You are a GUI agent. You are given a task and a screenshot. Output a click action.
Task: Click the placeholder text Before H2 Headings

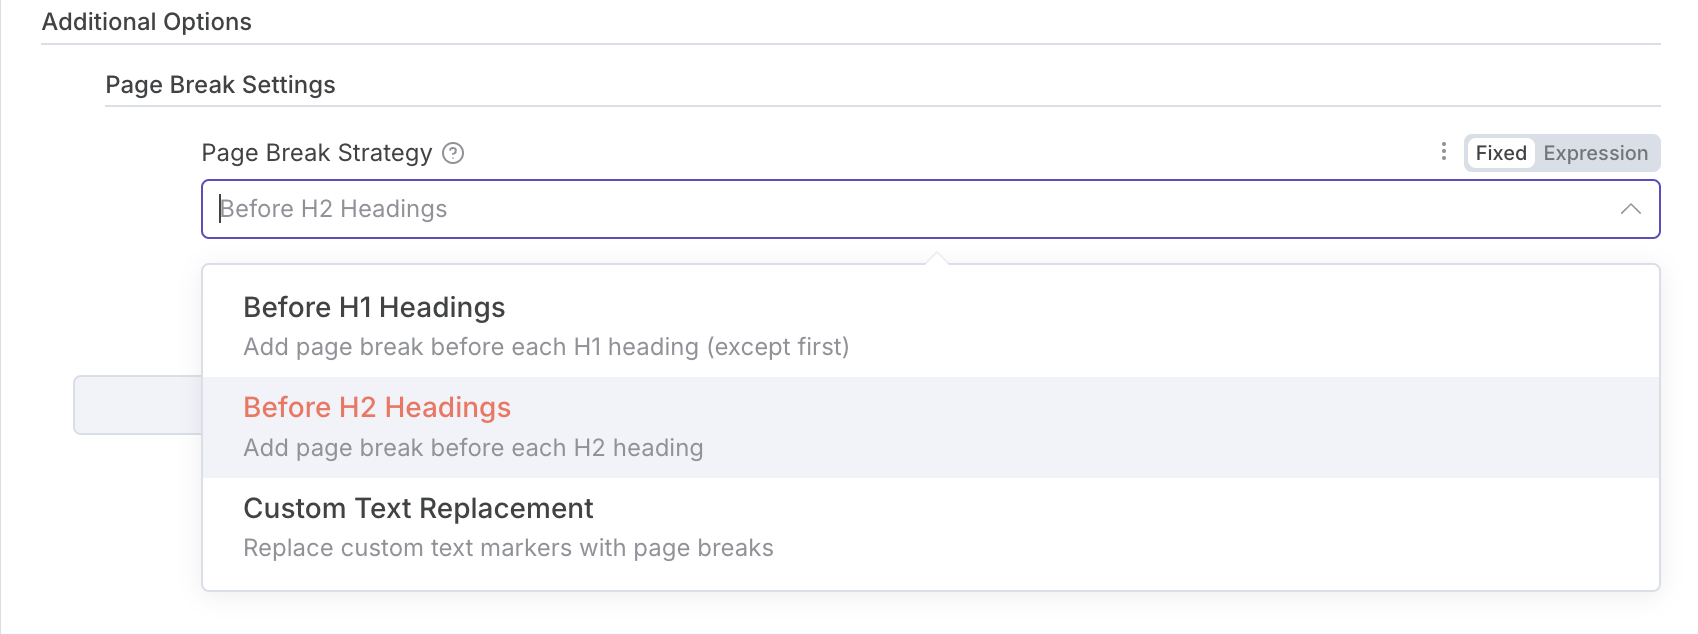pyautogui.click(x=334, y=209)
